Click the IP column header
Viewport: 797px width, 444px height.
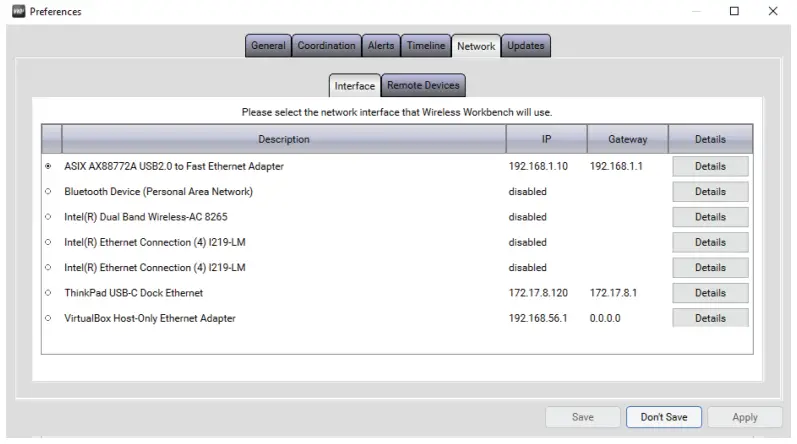546,139
